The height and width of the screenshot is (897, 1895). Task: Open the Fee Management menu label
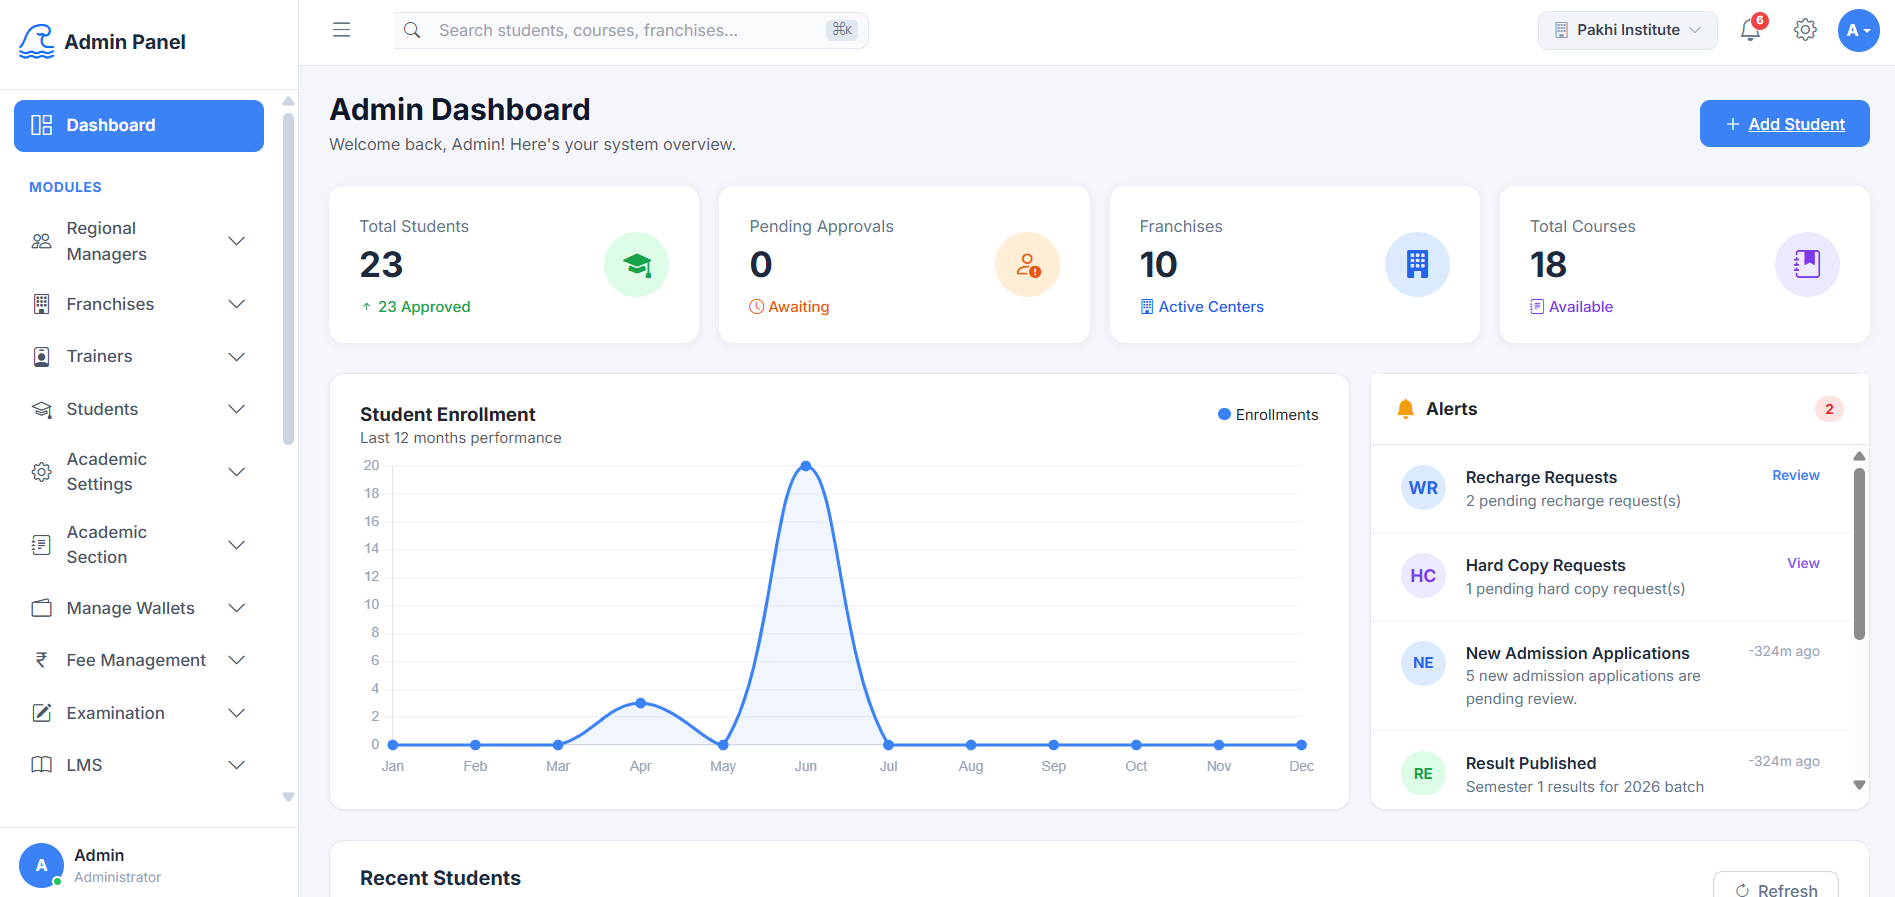point(136,660)
